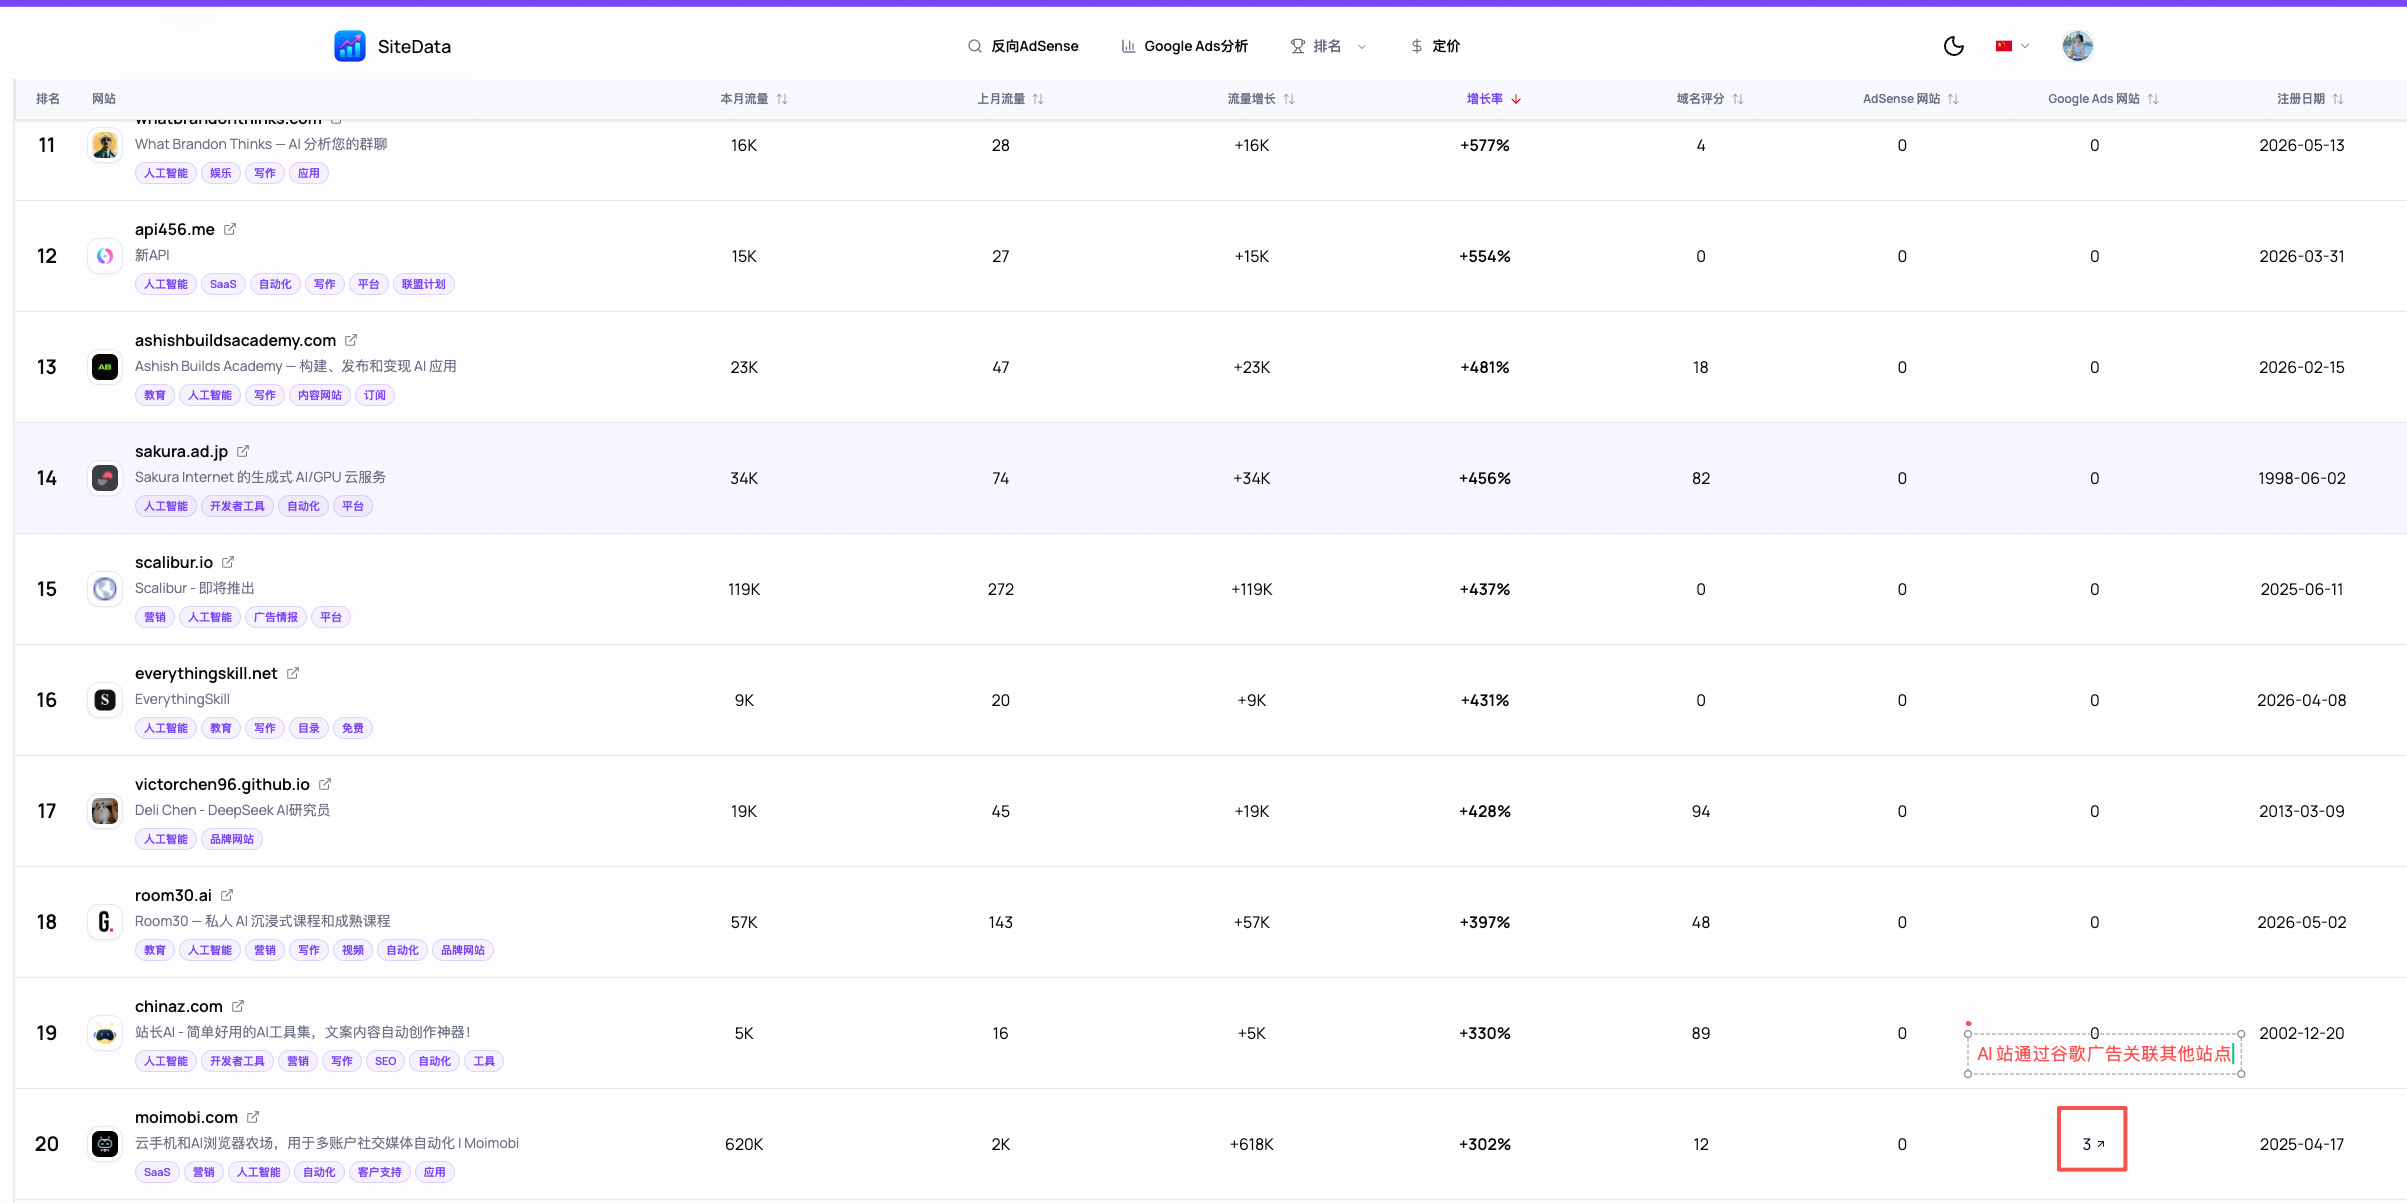Click the 客户支持 tag under moimobi.com
This screenshot has height=1203, width=2407.
[379, 1172]
